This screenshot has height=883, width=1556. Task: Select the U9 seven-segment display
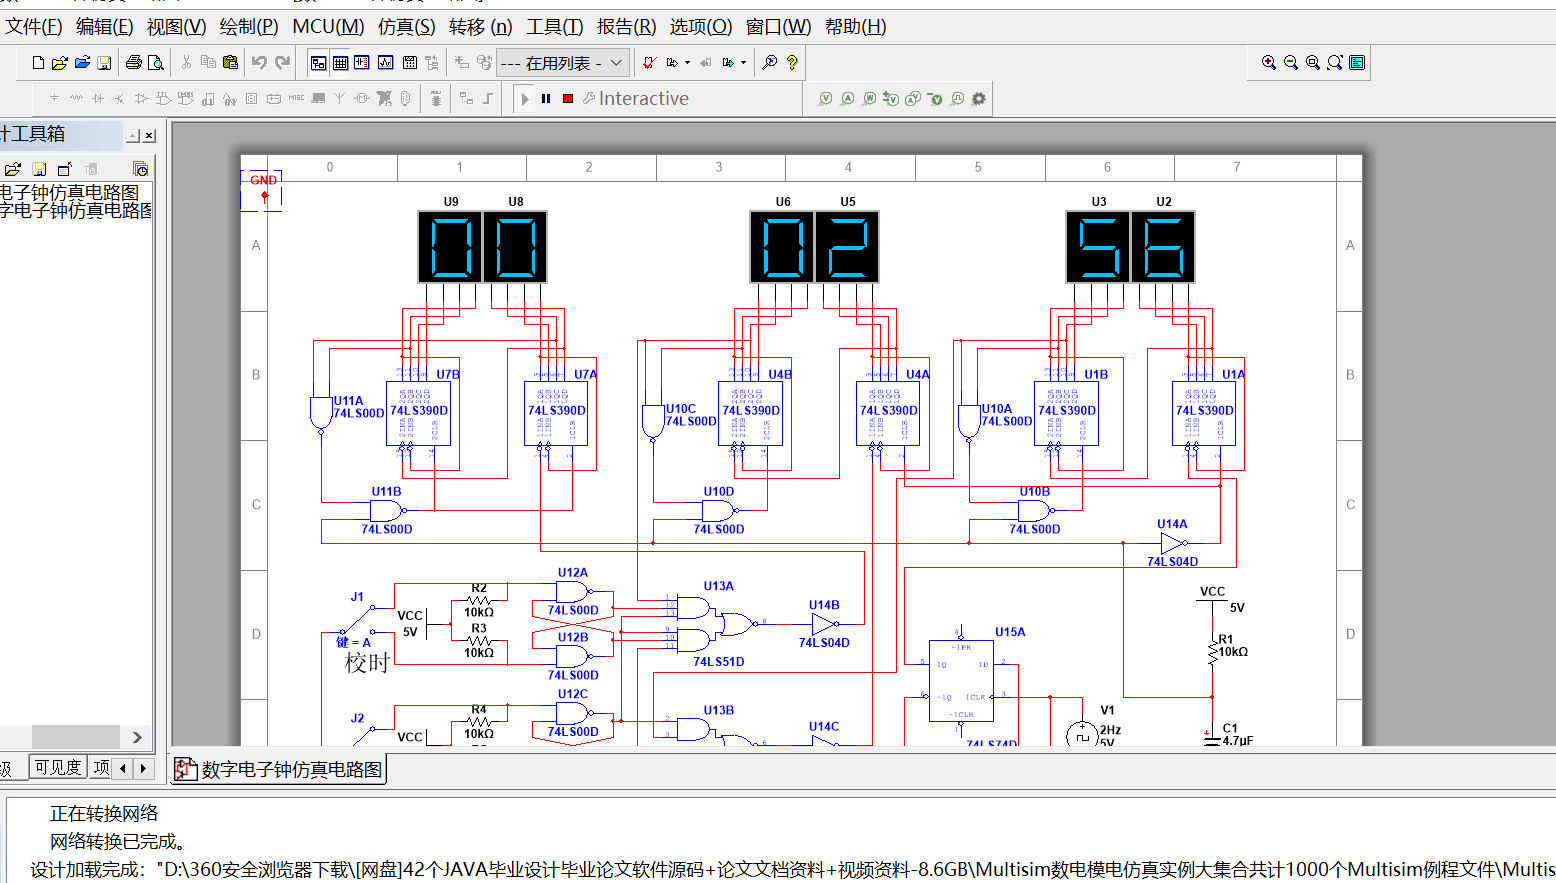tap(450, 246)
